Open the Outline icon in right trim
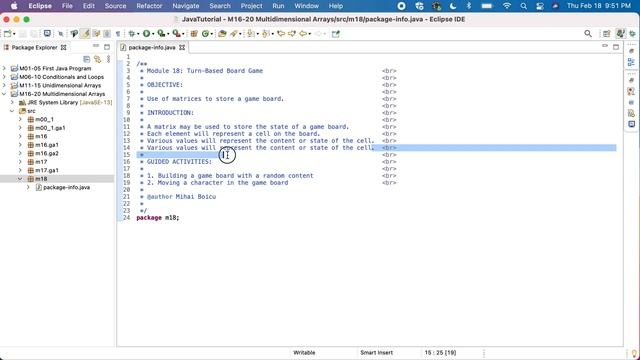 (x=631, y=62)
